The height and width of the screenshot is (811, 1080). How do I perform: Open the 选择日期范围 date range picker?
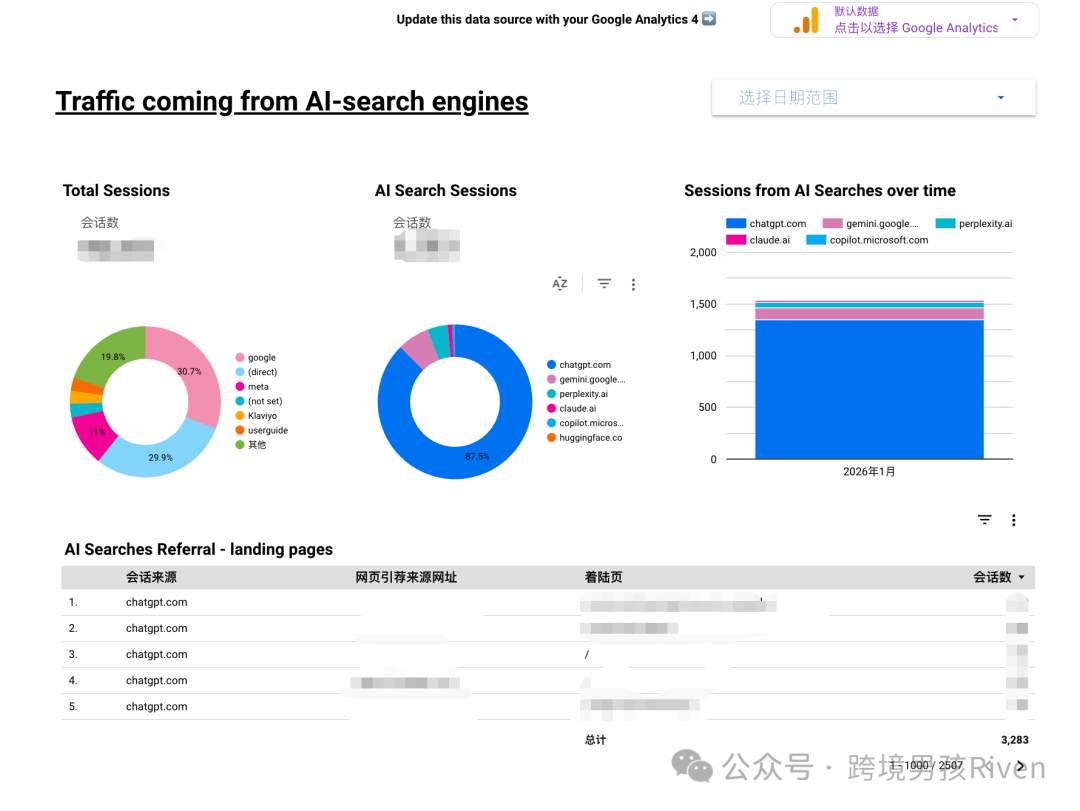click(873, 98)
